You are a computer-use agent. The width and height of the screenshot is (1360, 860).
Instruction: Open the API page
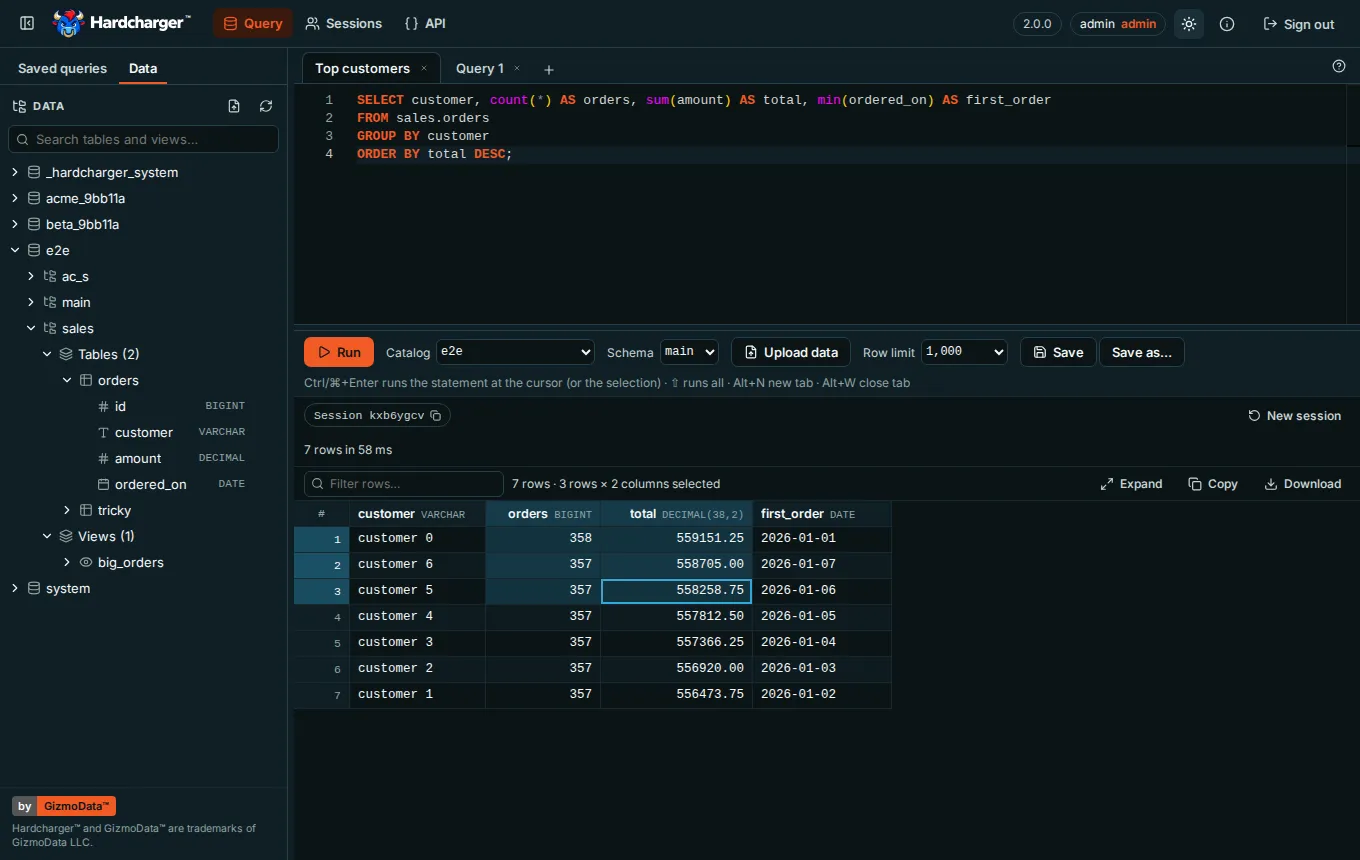(x=425, y=24)
